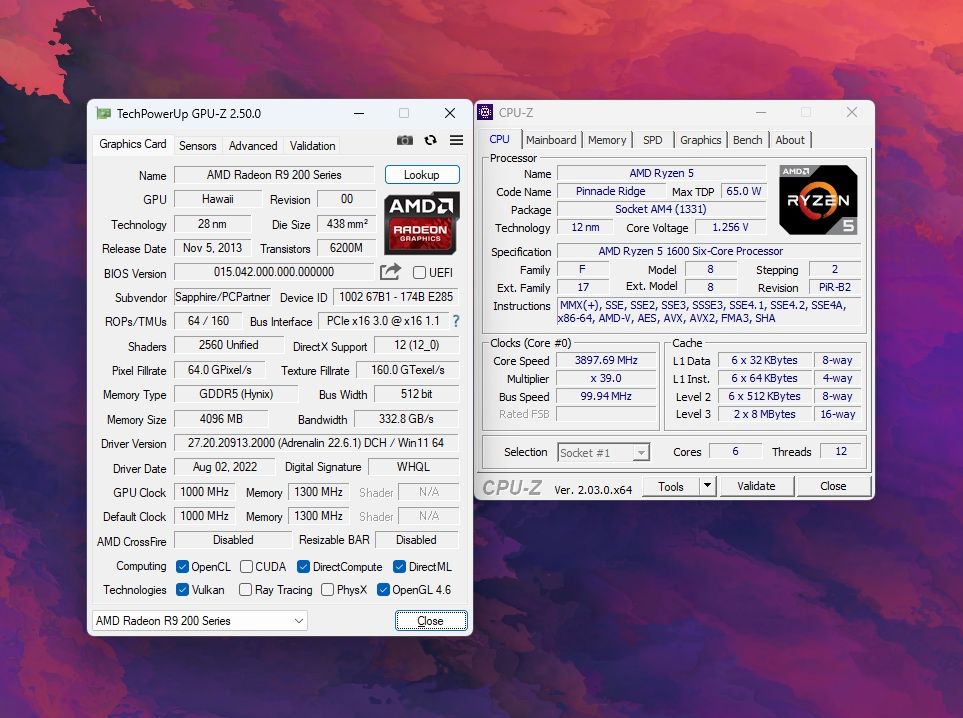This screenshot has height=718, width=963.
Task: Expand the CPU-Z Tools dropdown arrow
Action: coord(708,486)
